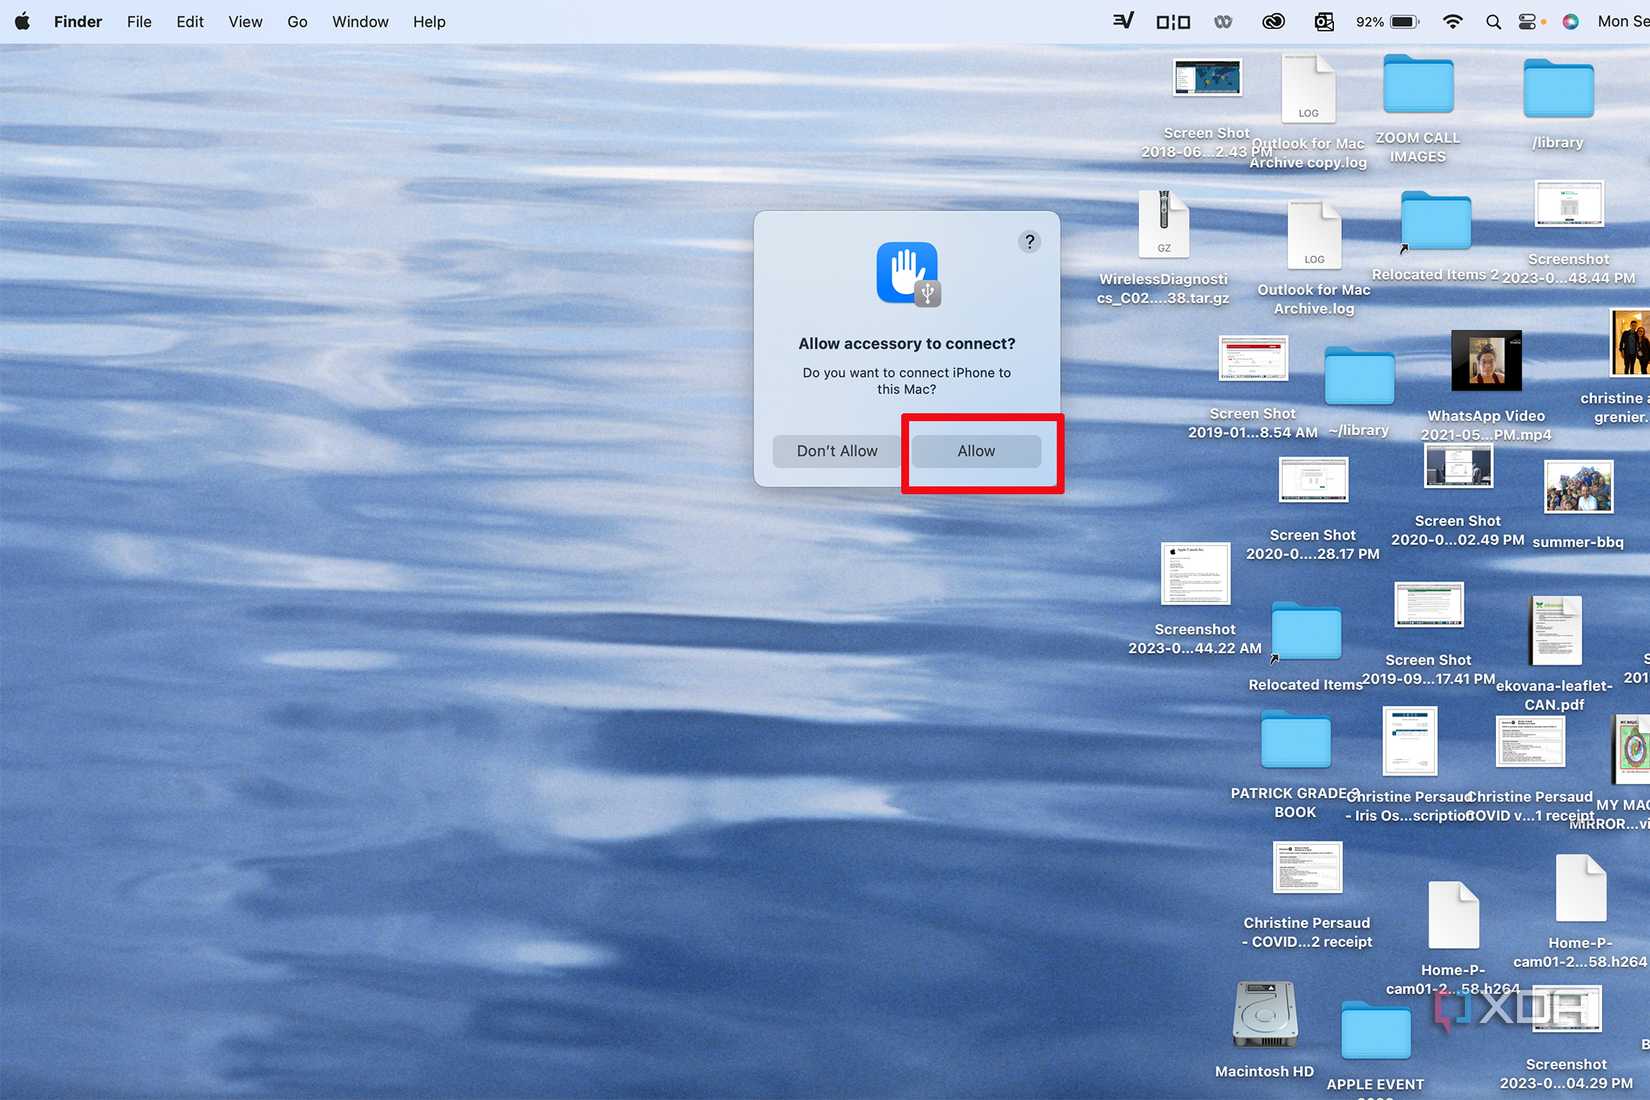Select Screen Shot 2020-0...02.49 PM file
Image resolution: width=1650 pixels, height=1100 pixels.
click(1458, 465)
